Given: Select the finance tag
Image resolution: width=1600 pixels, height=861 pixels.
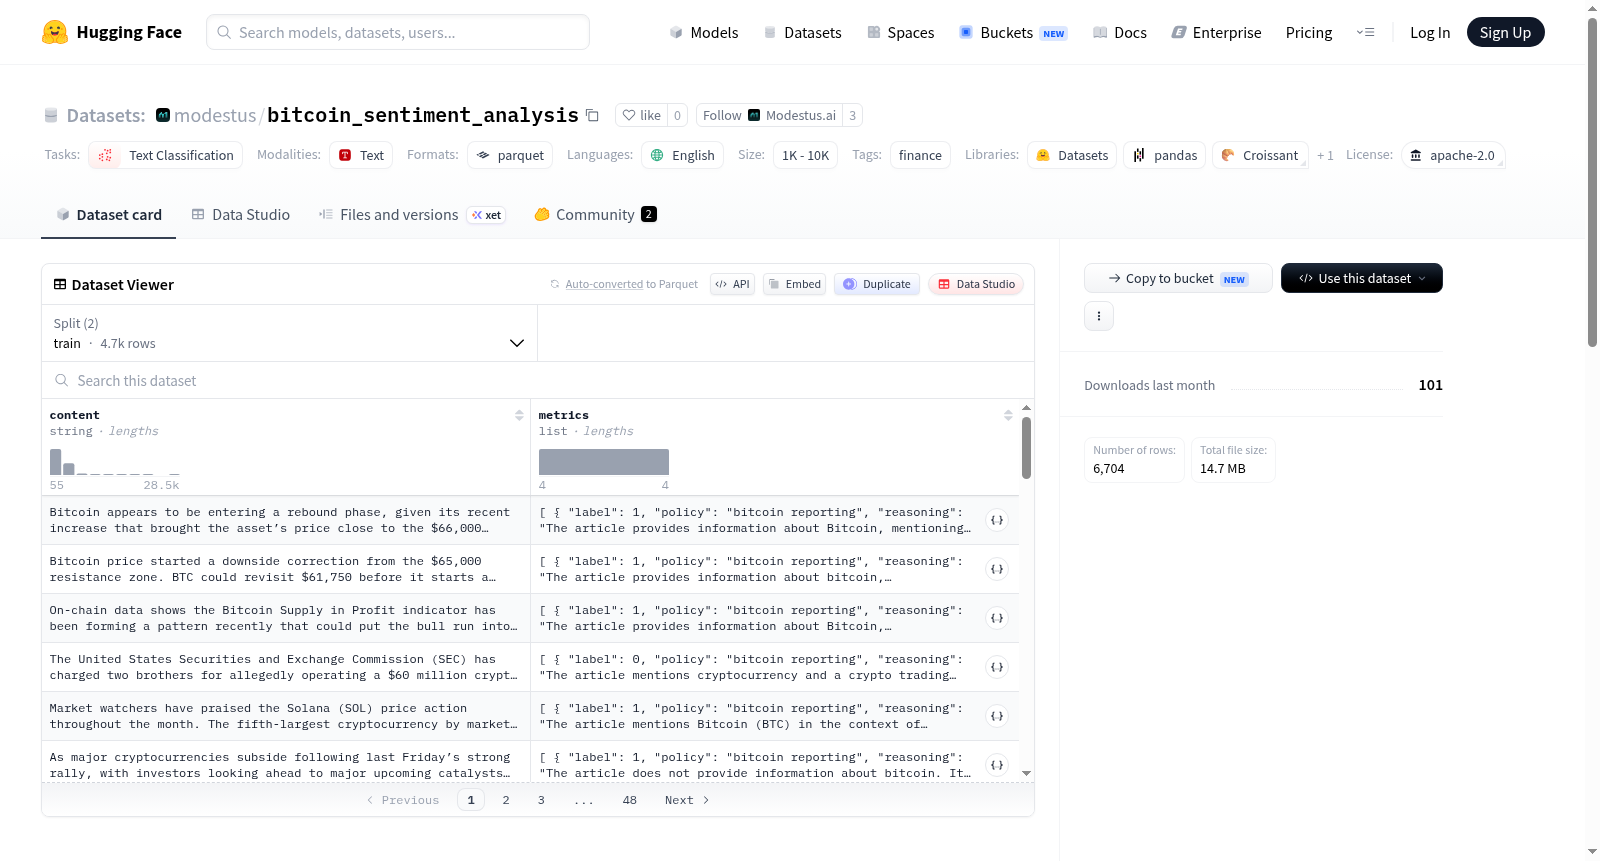Looking at the screenshot, I should point(920,155).
